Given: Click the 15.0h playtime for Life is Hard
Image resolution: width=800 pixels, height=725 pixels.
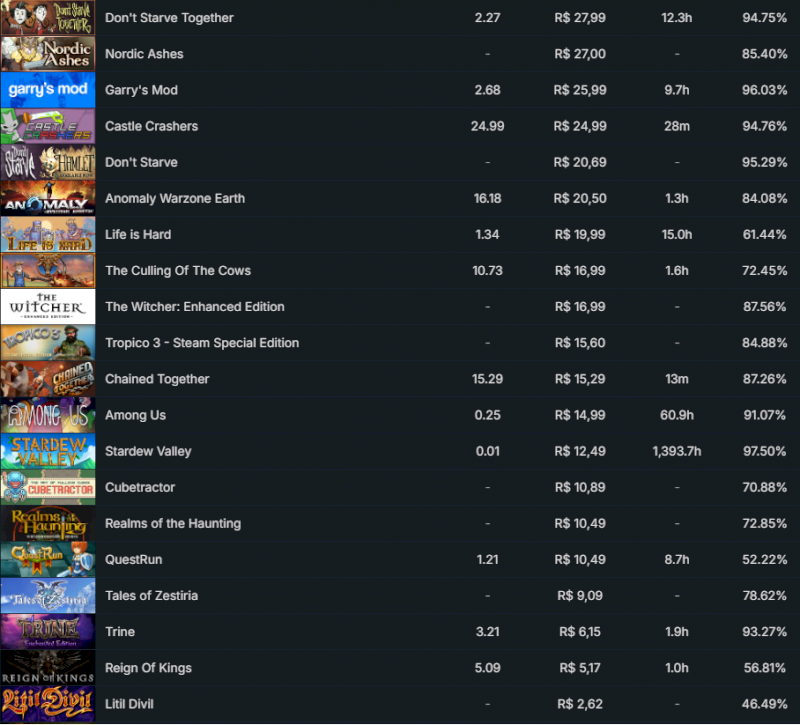Looking at the screenshot, I should click(x=677, y=235).
